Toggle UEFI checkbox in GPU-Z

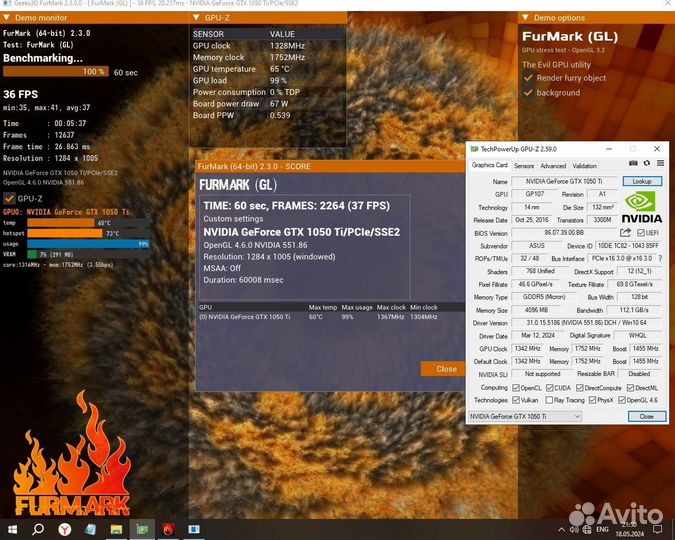(x=641, y=233)
